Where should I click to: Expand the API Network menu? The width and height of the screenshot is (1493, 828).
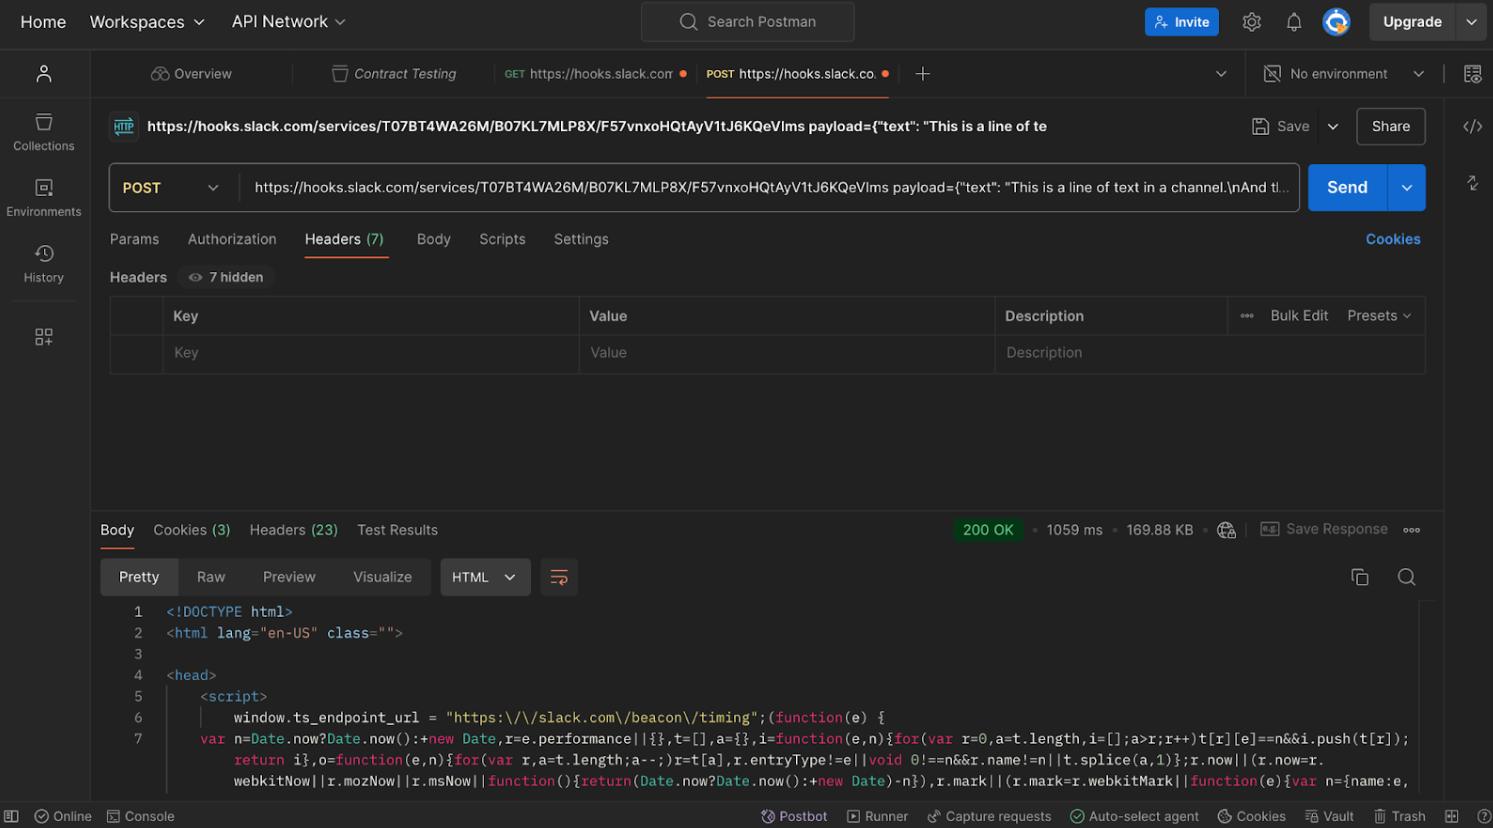pos(289,22)
